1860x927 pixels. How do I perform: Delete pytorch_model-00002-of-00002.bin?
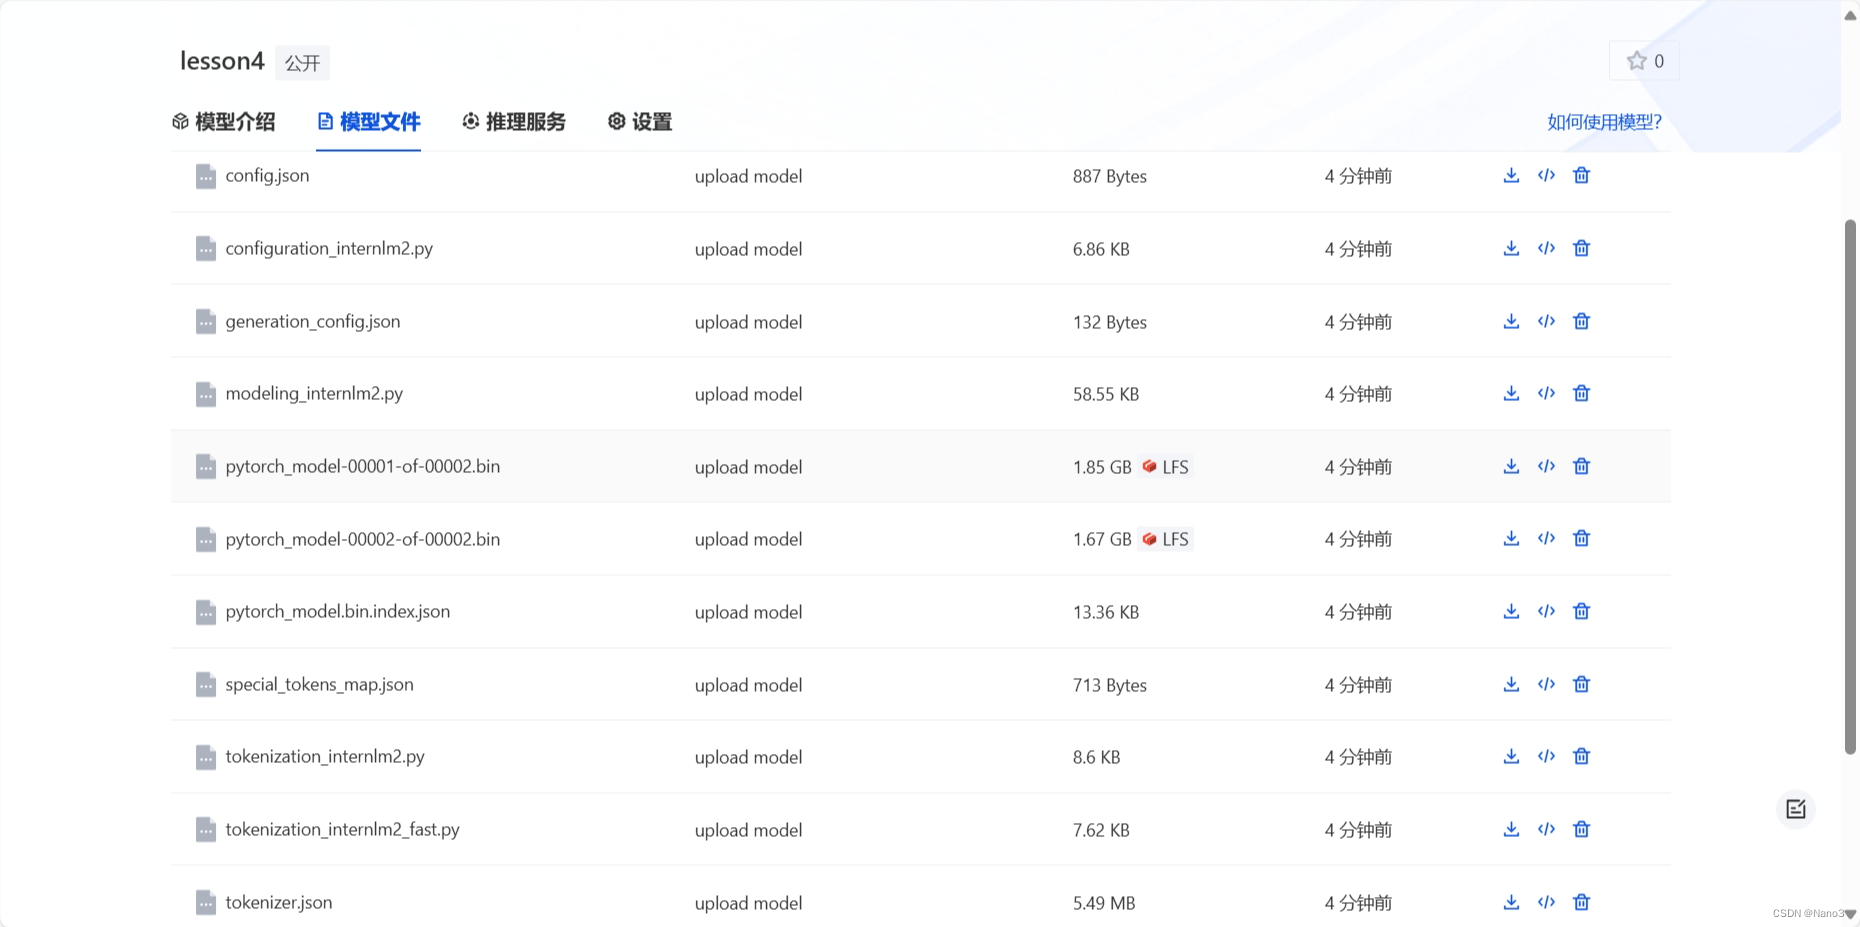pos(1581,538)
